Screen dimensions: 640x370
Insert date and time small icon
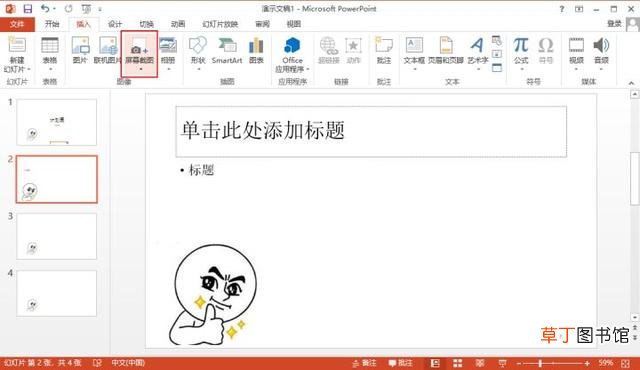click(497, 40)
